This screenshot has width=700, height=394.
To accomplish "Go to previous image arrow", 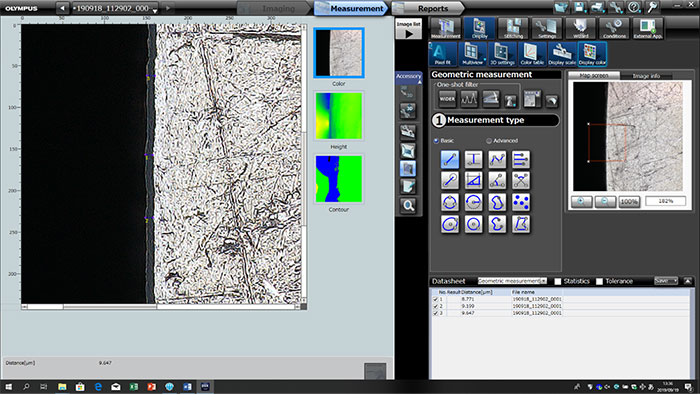I will point(62,8).
